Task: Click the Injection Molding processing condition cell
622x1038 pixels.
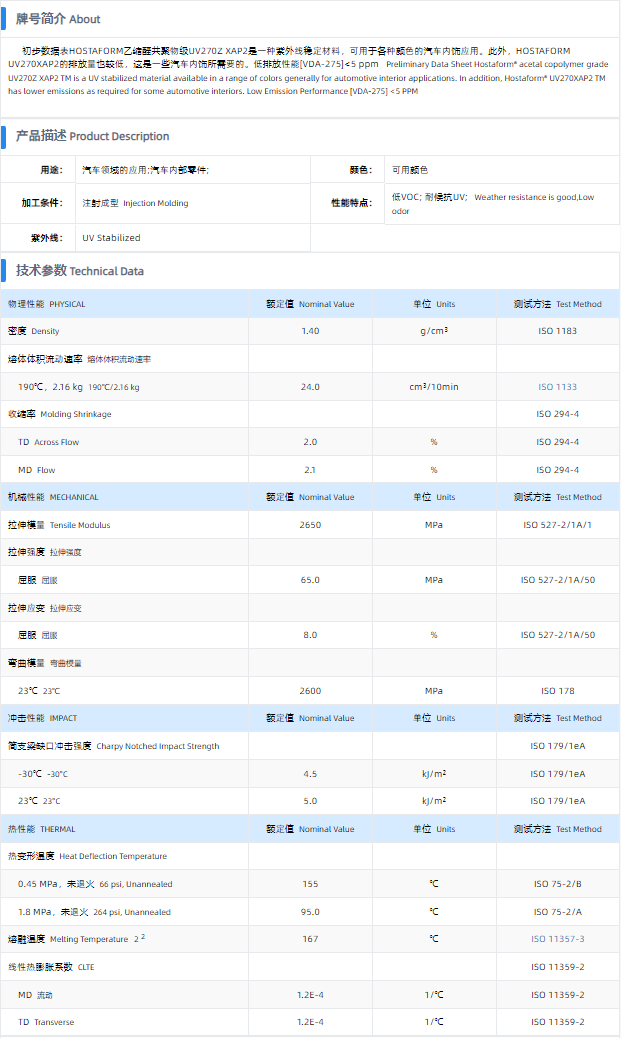Action: click(x=135, y=203)
